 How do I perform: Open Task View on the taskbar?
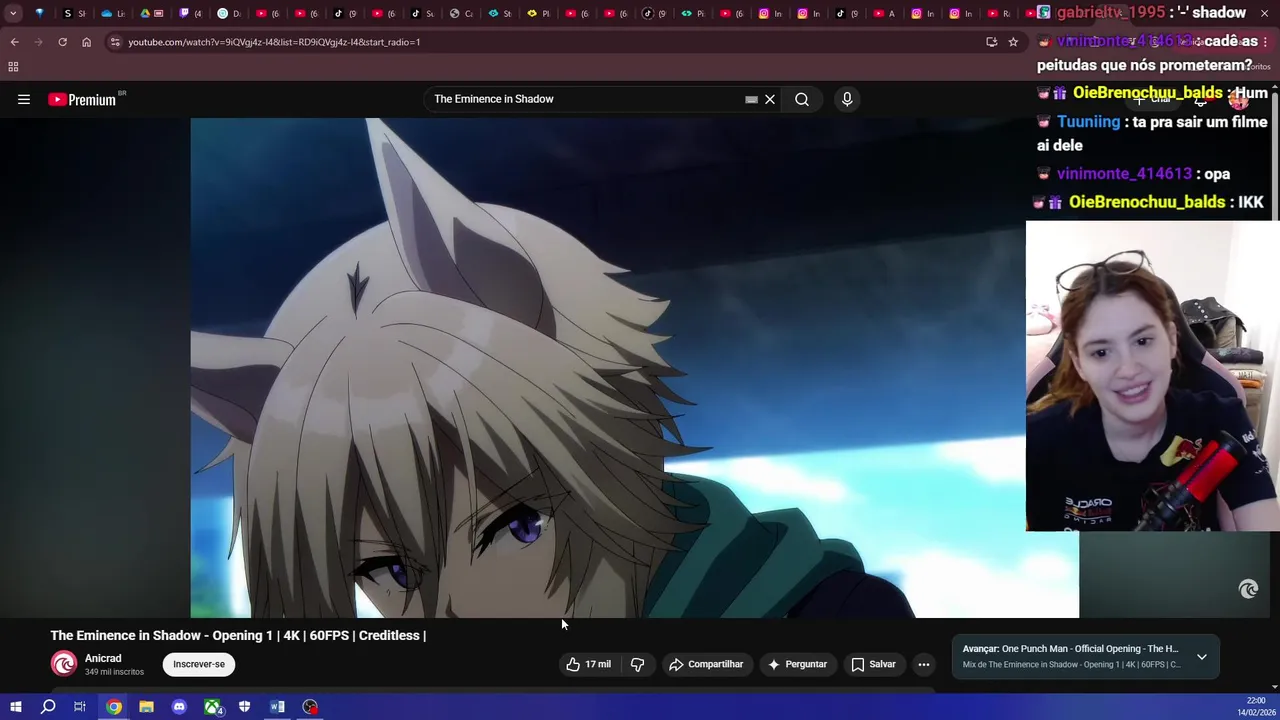(x=80, y=707)
